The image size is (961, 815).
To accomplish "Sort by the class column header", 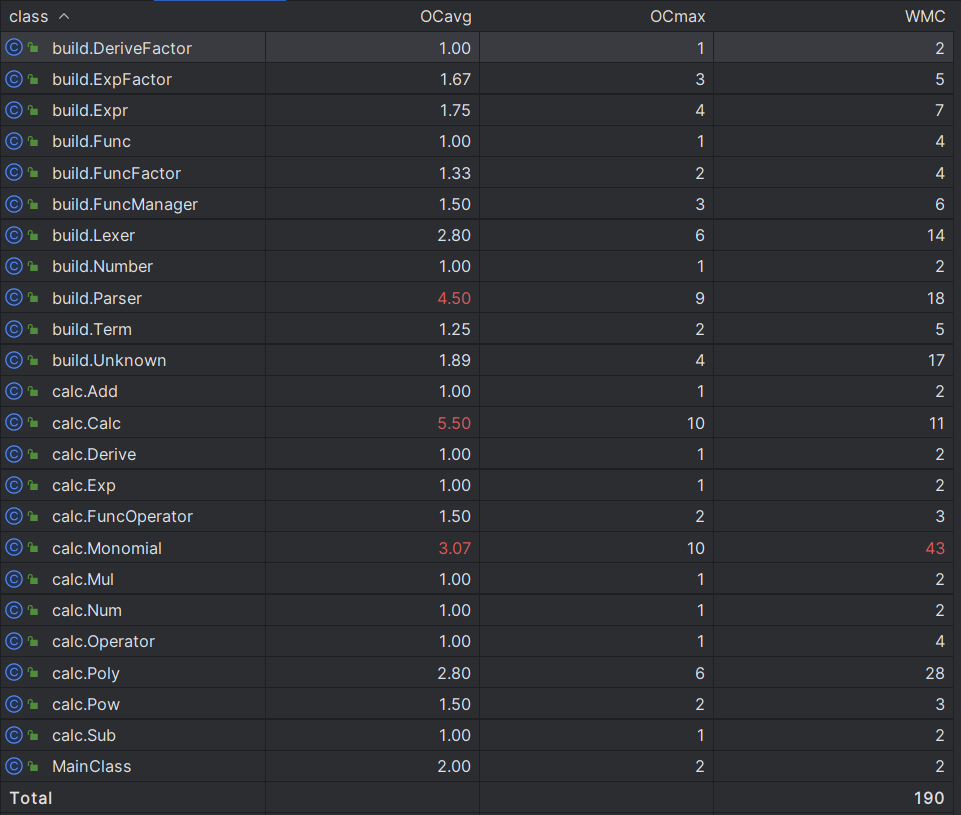I will [29, 17].
